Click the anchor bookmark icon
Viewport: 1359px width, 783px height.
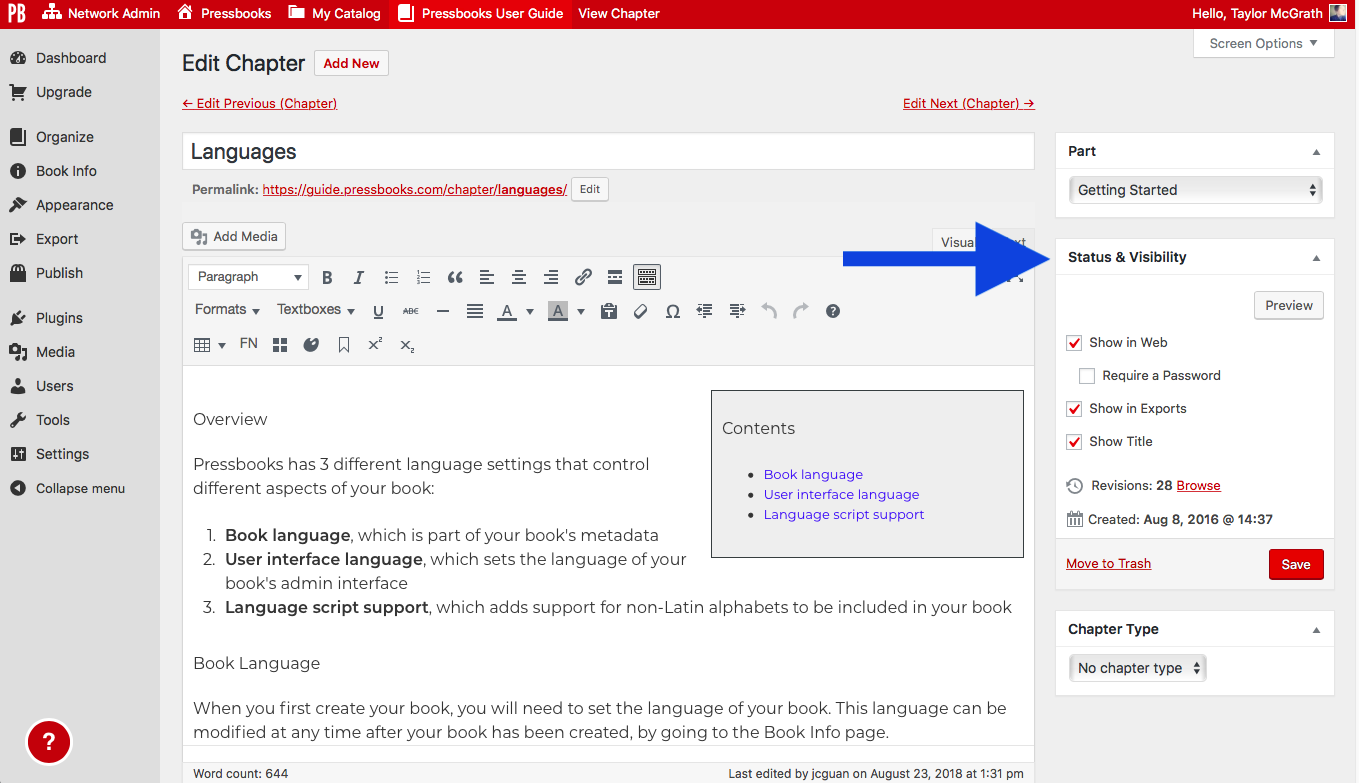(343, 345)
